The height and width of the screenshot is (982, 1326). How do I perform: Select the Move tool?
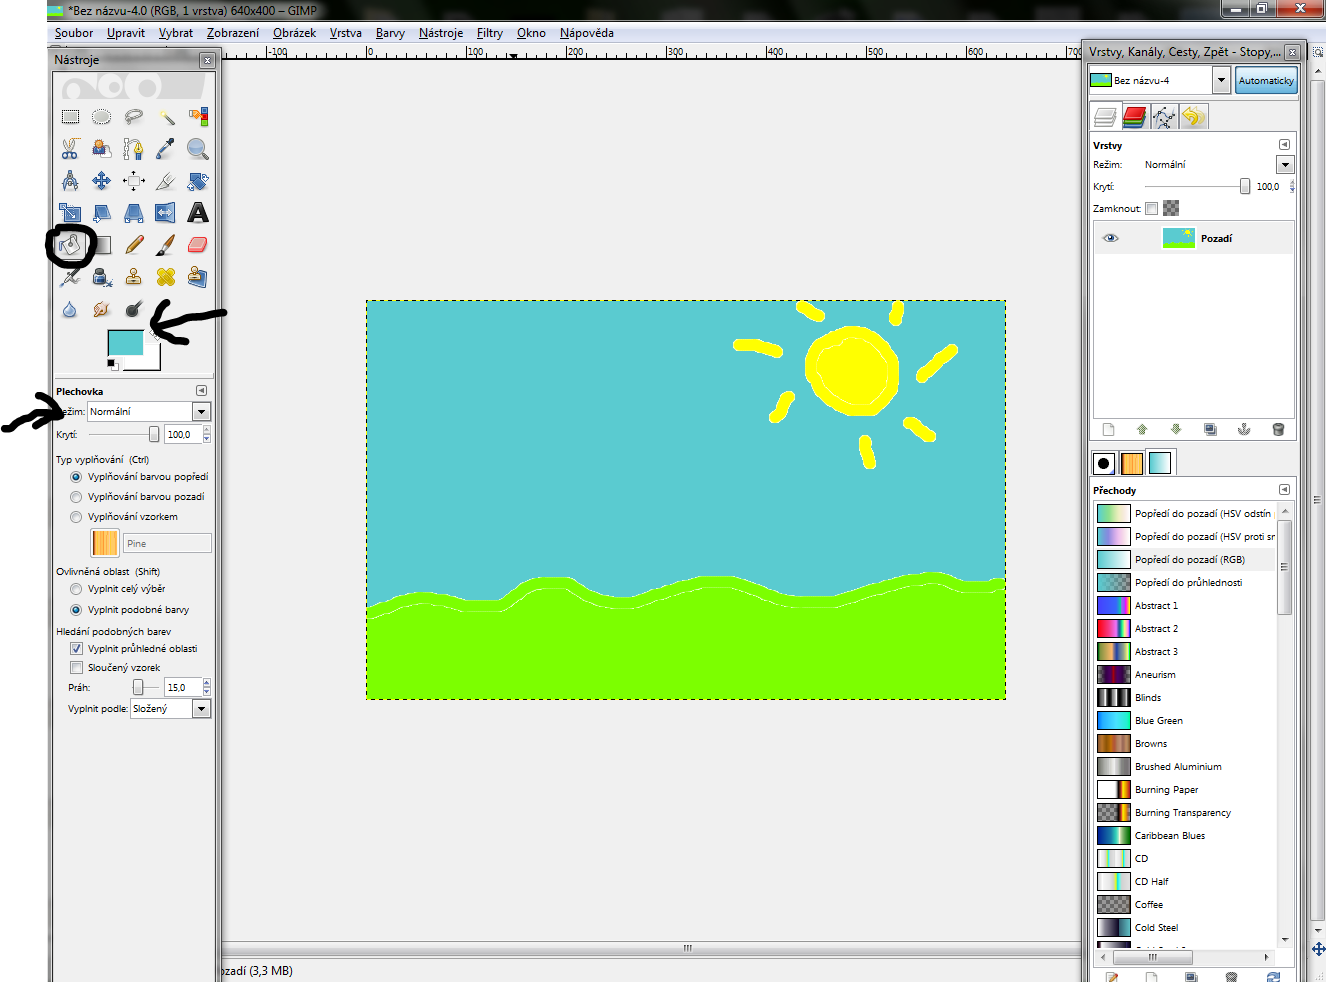102,181
